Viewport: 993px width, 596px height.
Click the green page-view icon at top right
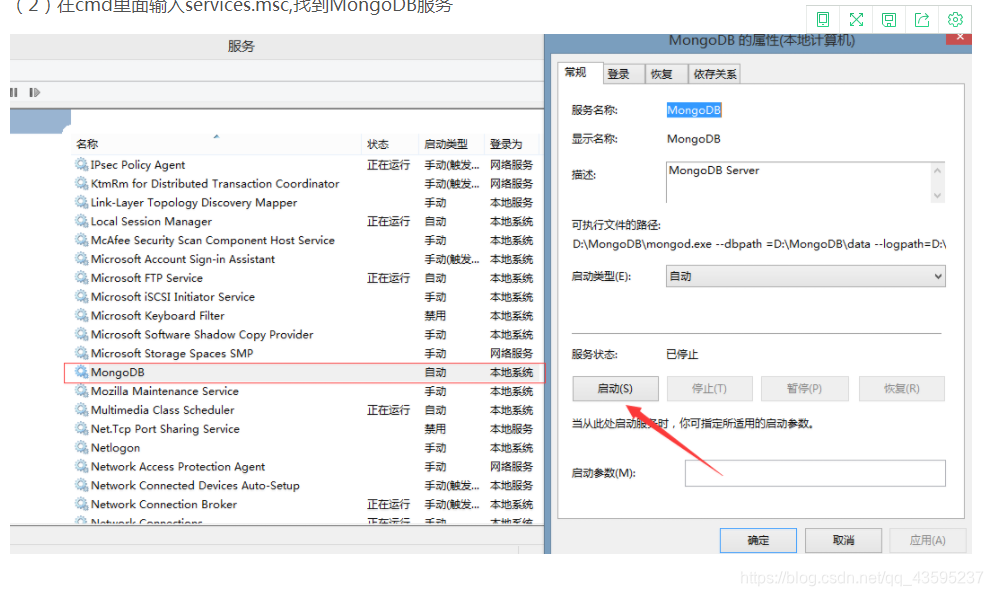click(x=823, y=20)
